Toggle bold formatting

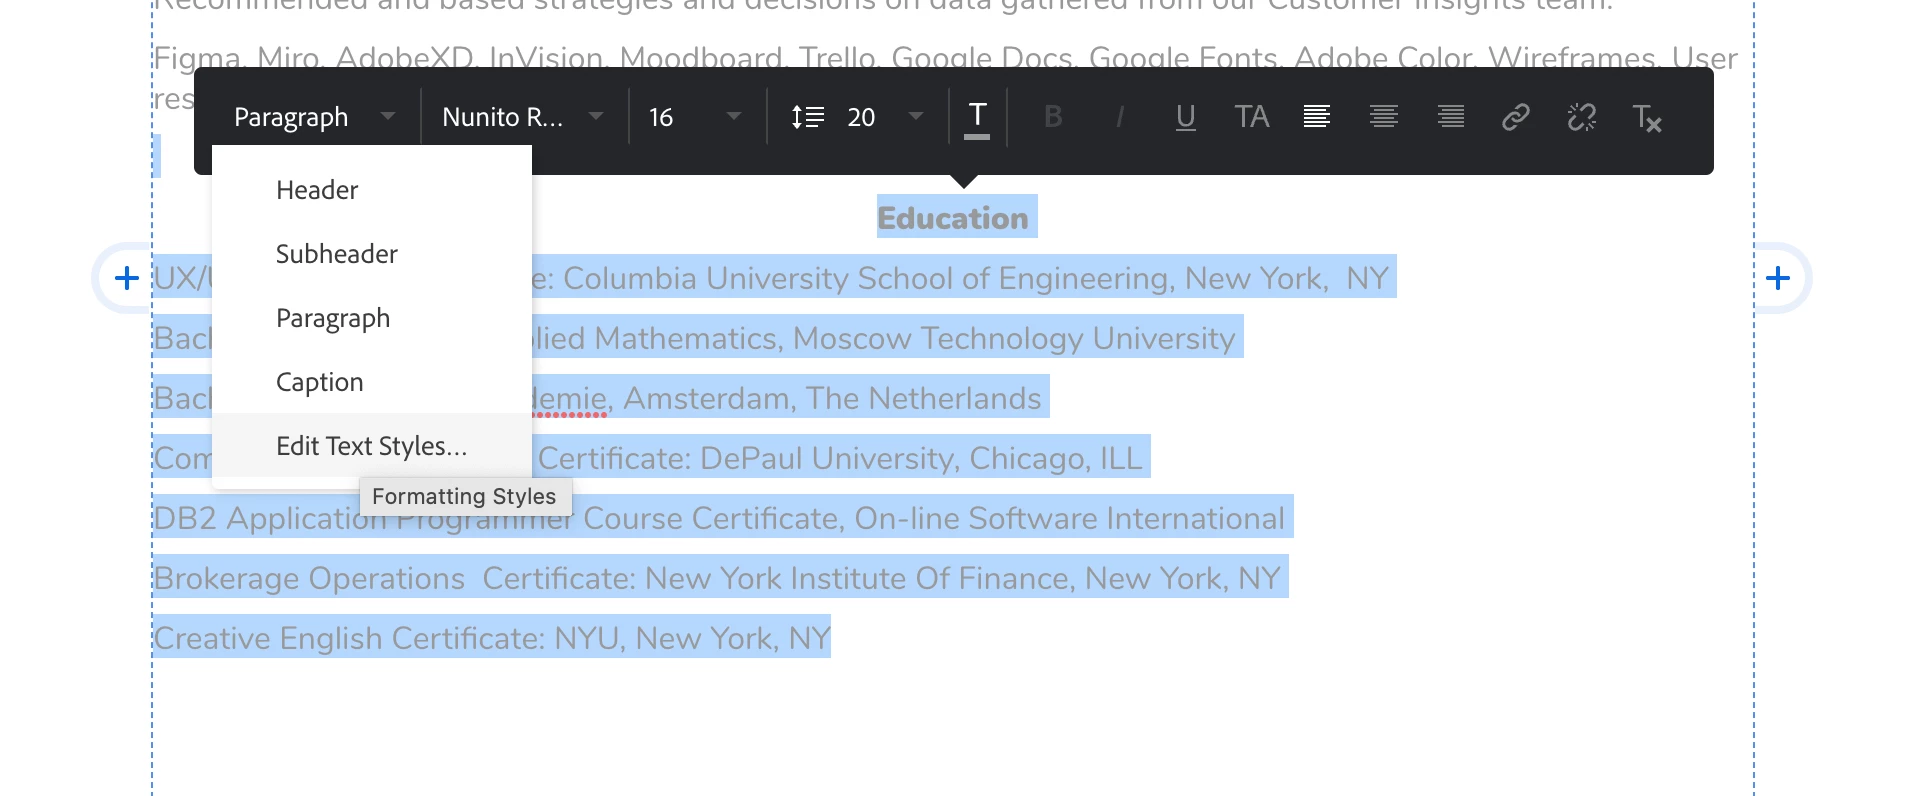(1052, 118)
